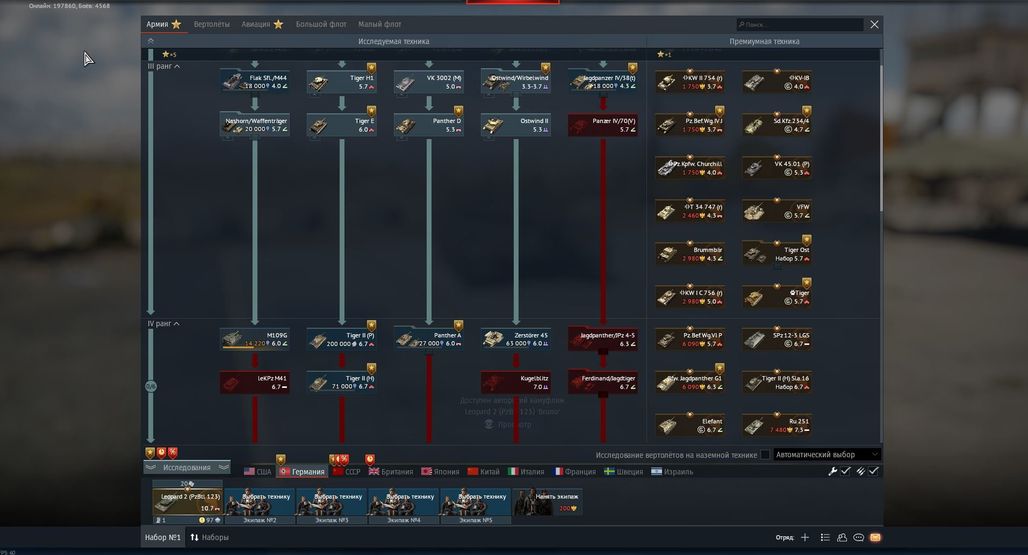Collapse the III ранг section
Image resolution: width=1028 pixels, height=555 pixels.
(163, 66)
